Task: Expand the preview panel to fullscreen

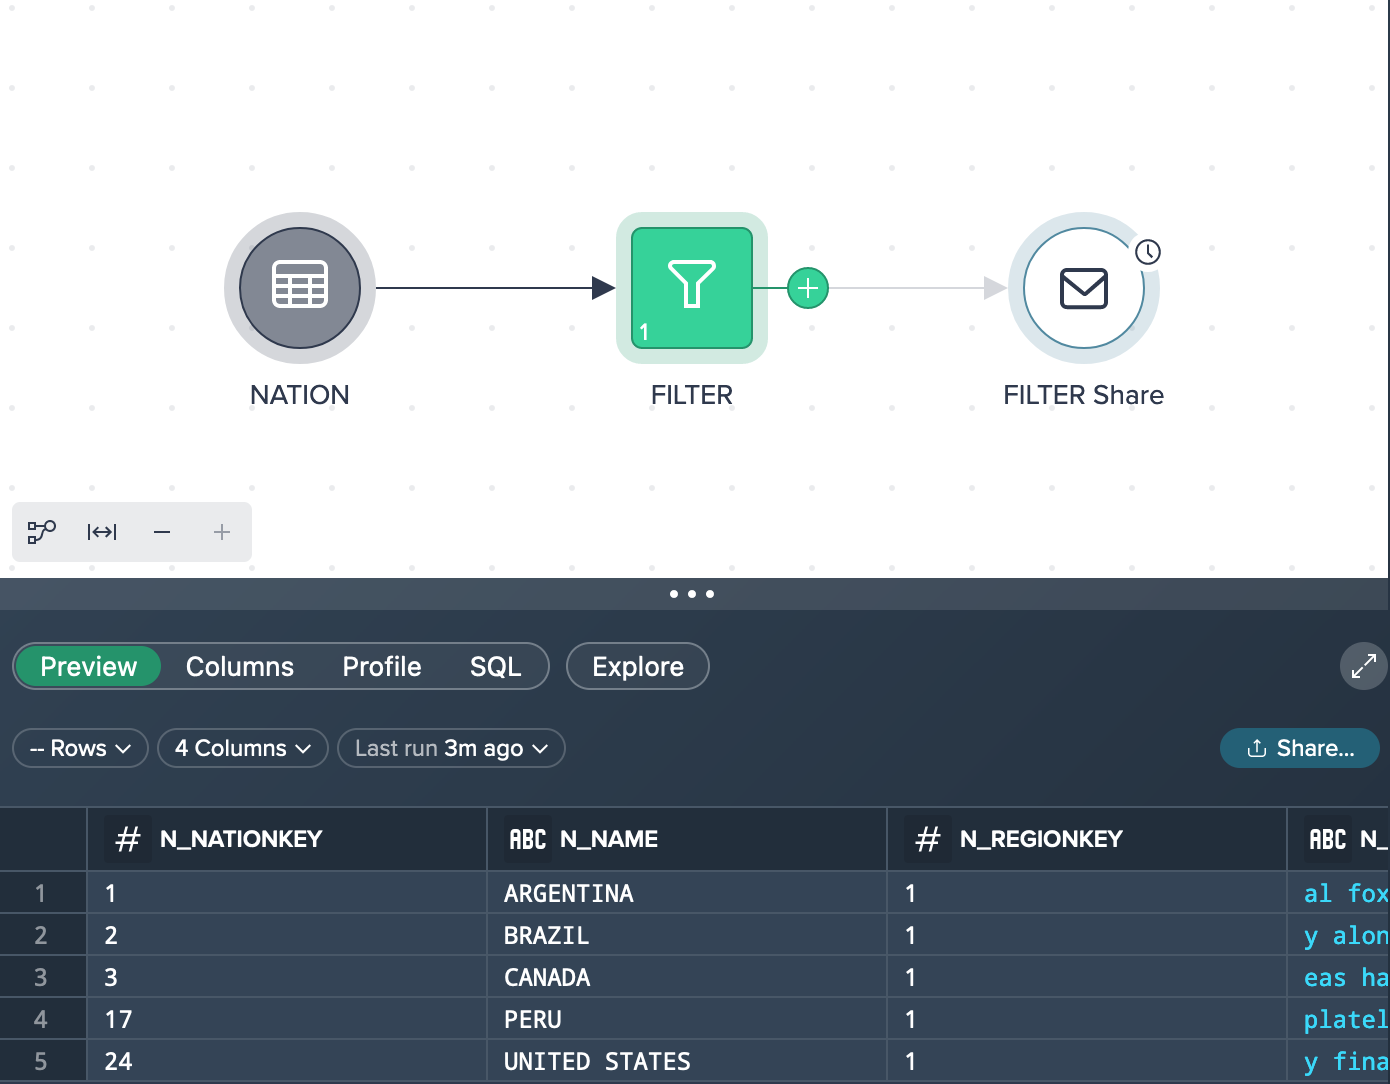Action: [x=1363, y=666]
